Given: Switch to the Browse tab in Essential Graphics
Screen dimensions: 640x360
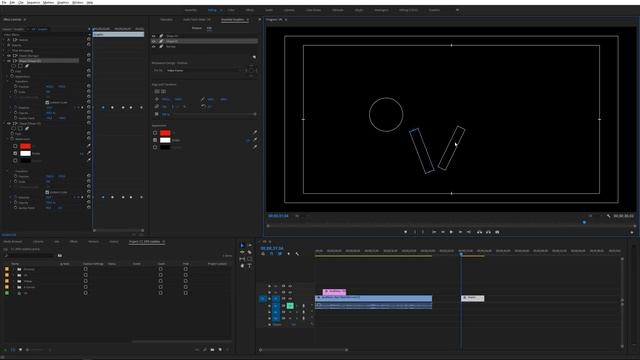Looking at the screenshot, I should pyautogui.click(x=196, y=28).
